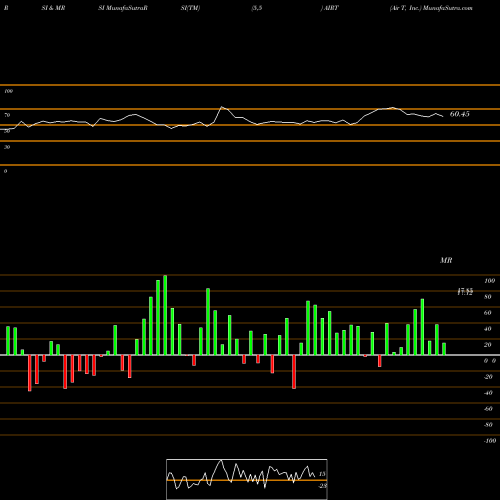Click the highest peak of the RSI line

(x=222, y=107)
